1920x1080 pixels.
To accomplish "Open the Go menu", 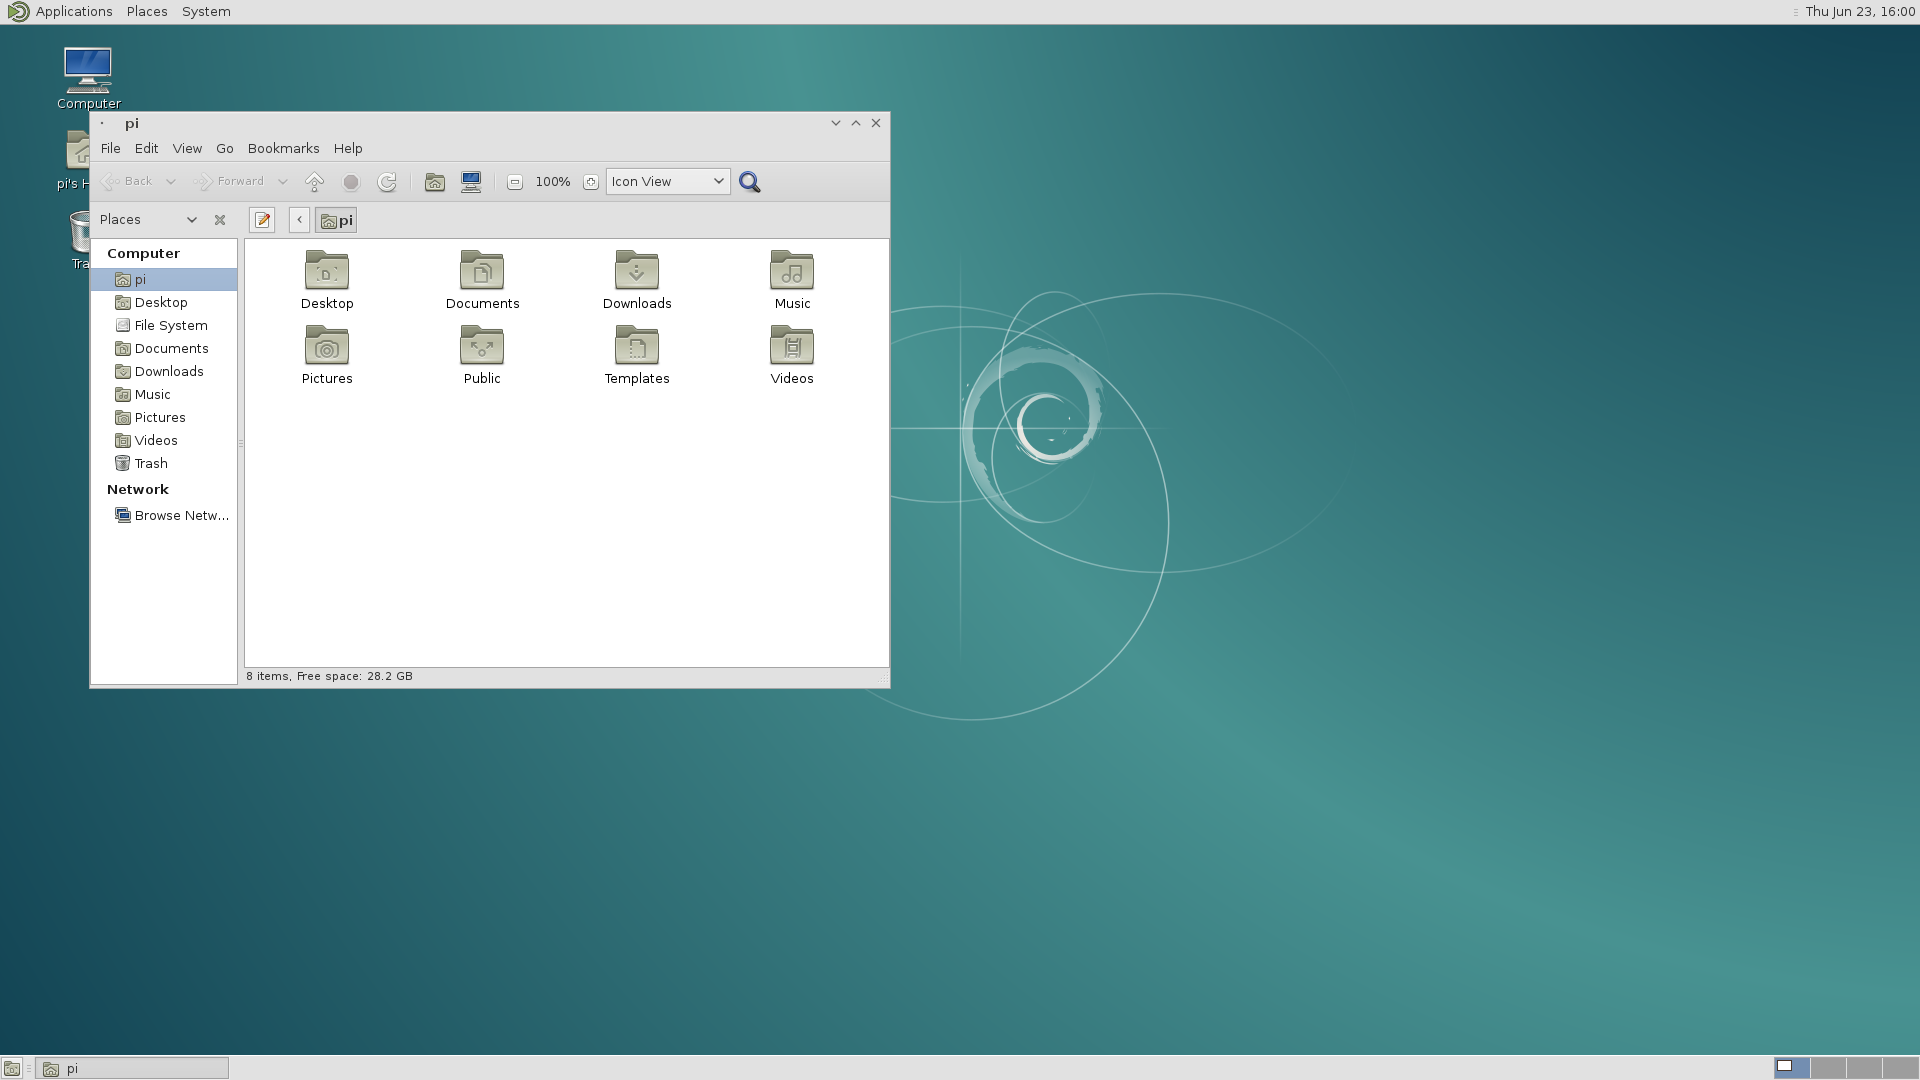I will coord(225,149).
